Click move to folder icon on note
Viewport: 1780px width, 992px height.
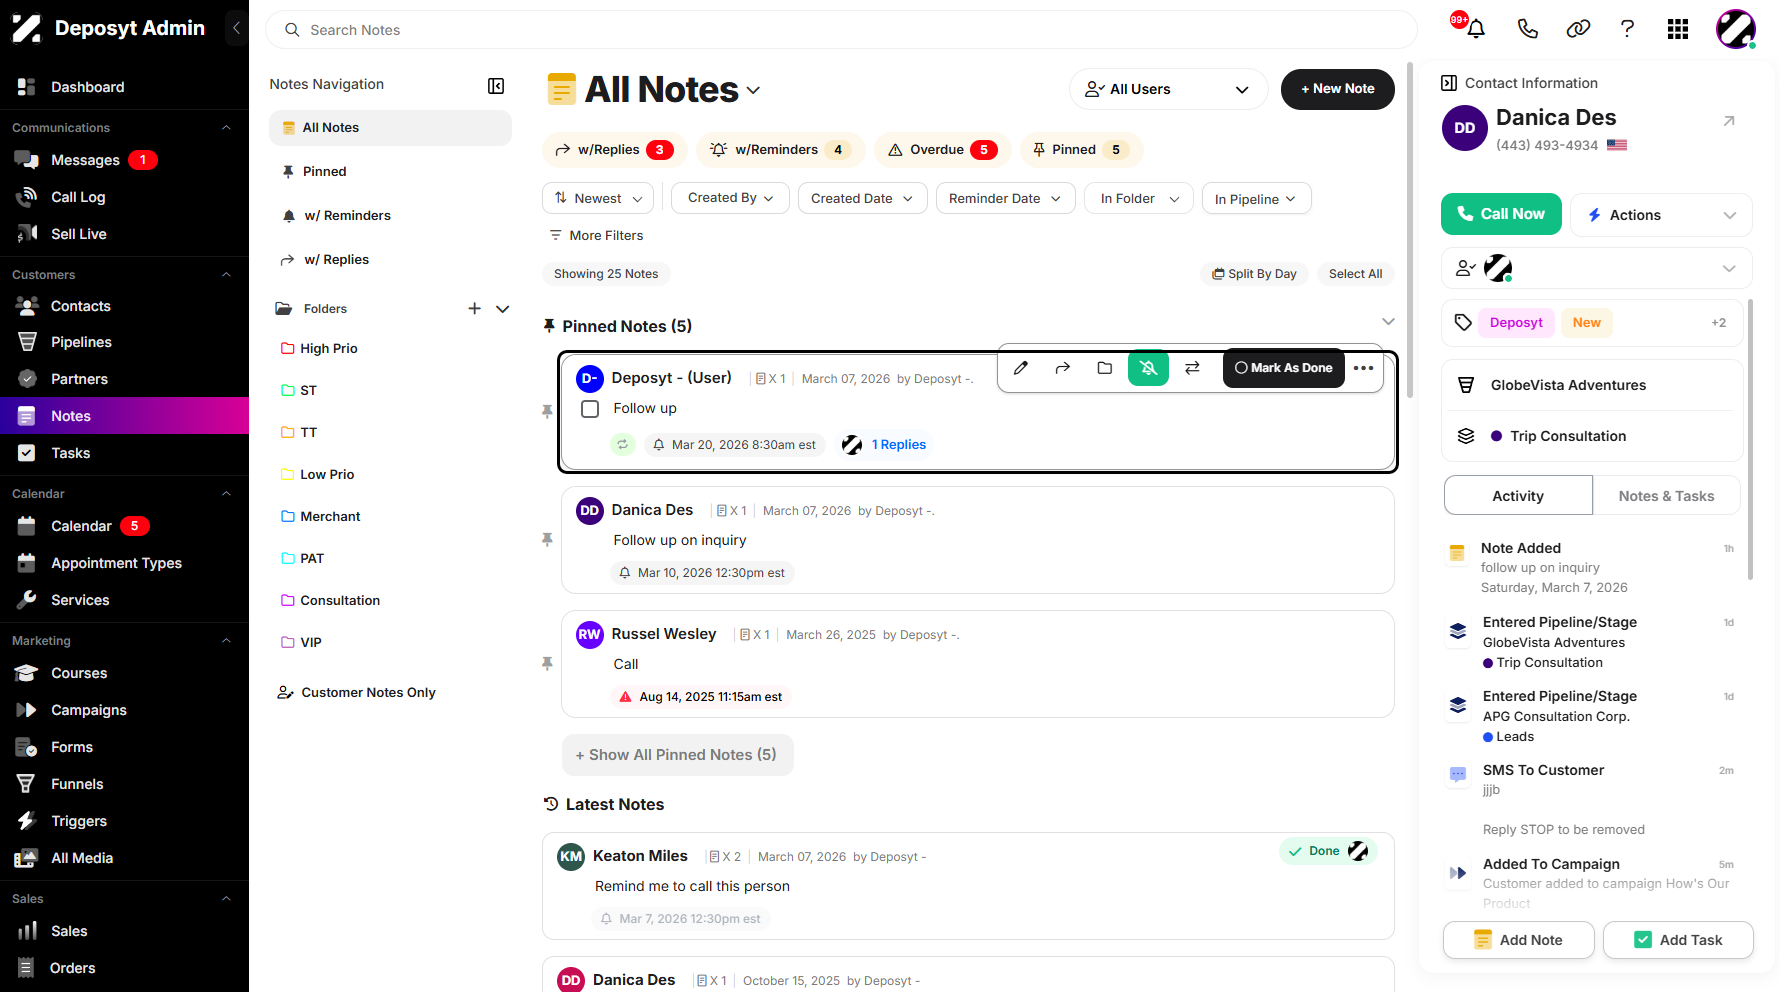coord(1104,368)
